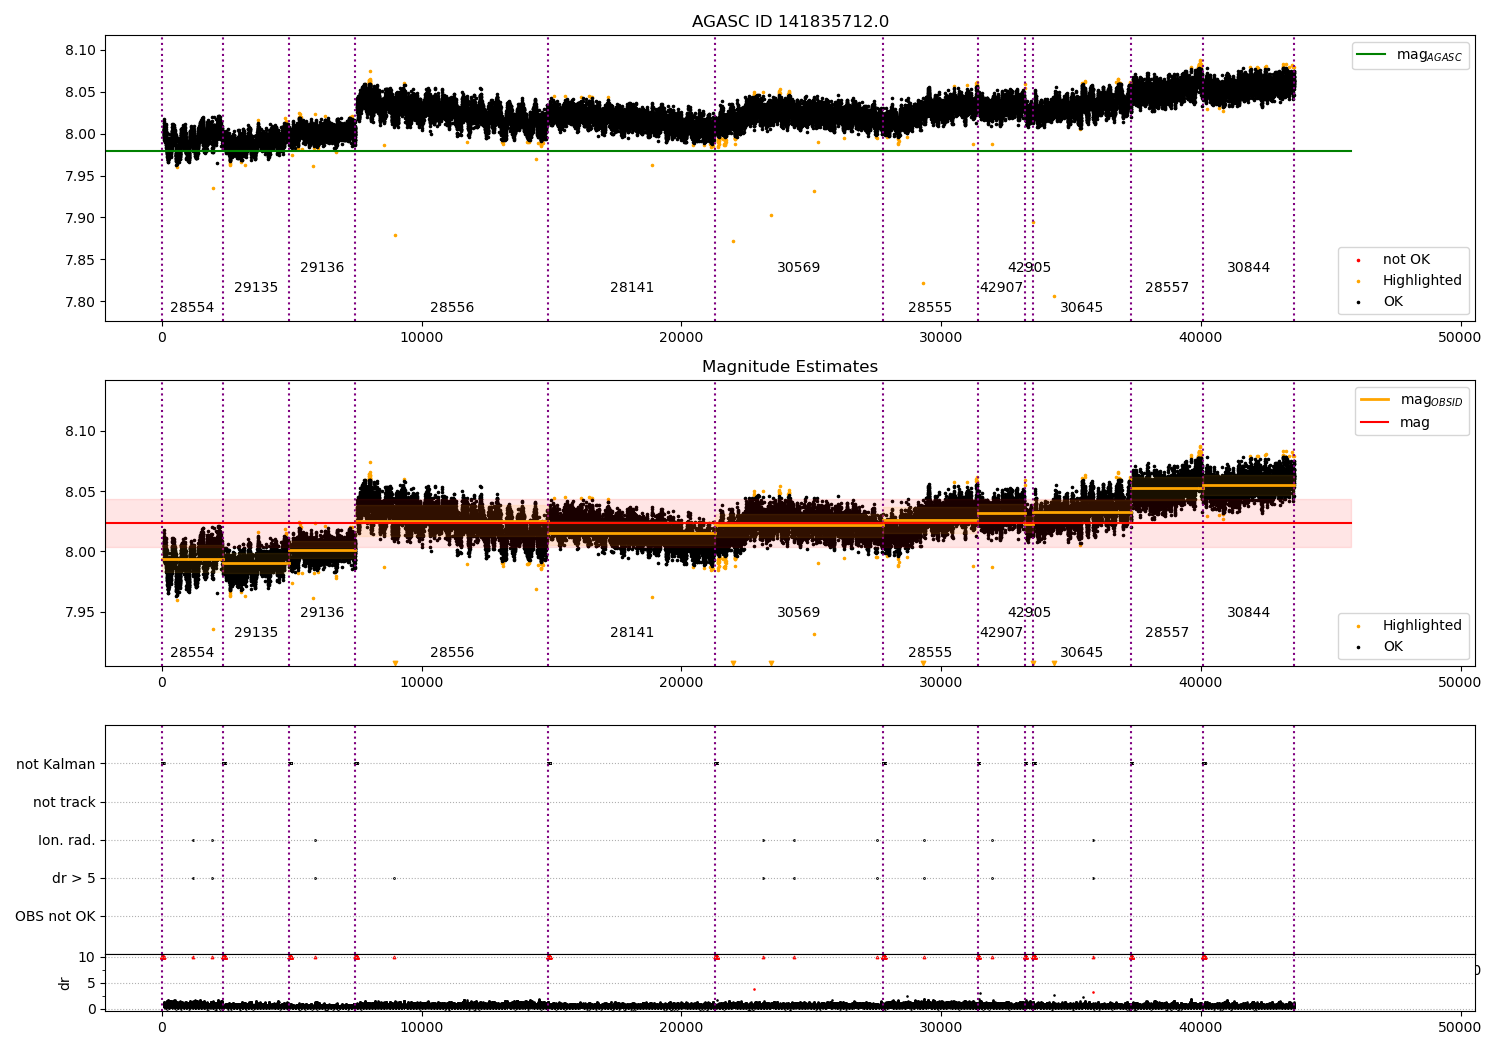1500x1050 pixels.
Task: Click the 5 tick on the dr axis
Action: [x=91, y=983]
